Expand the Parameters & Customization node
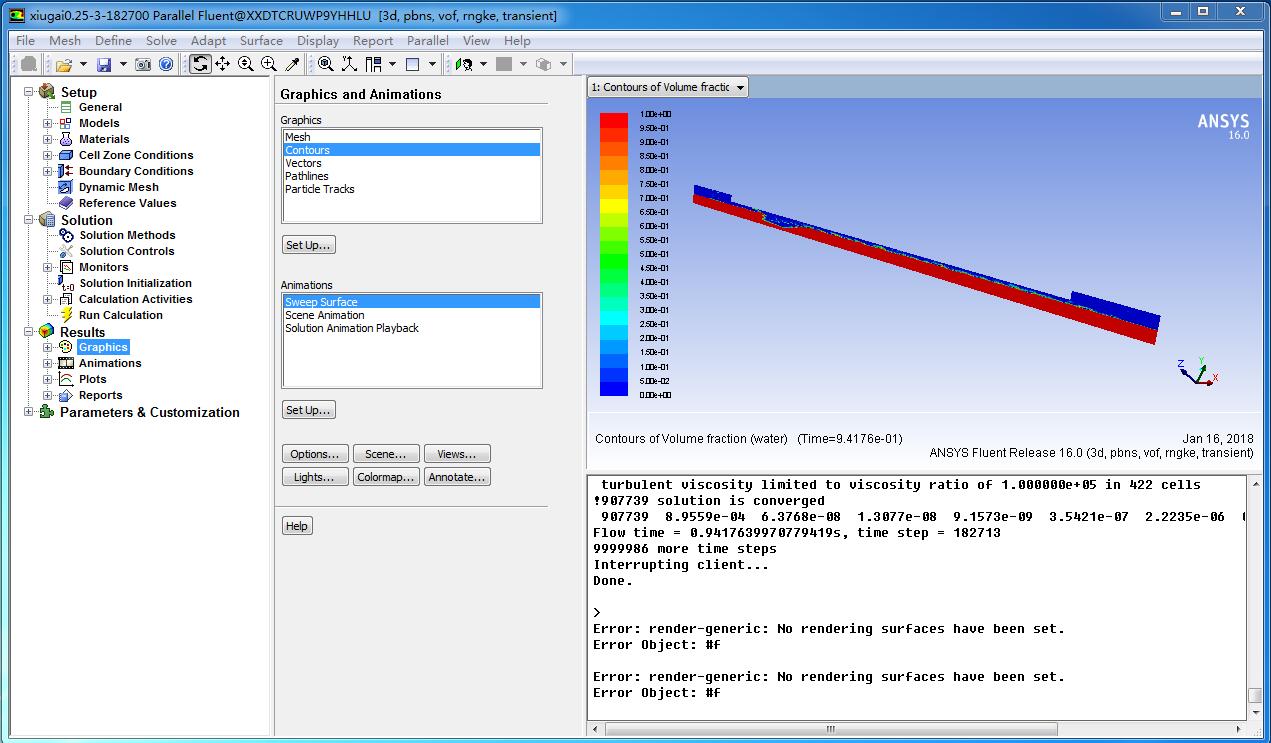 [28, 412]
